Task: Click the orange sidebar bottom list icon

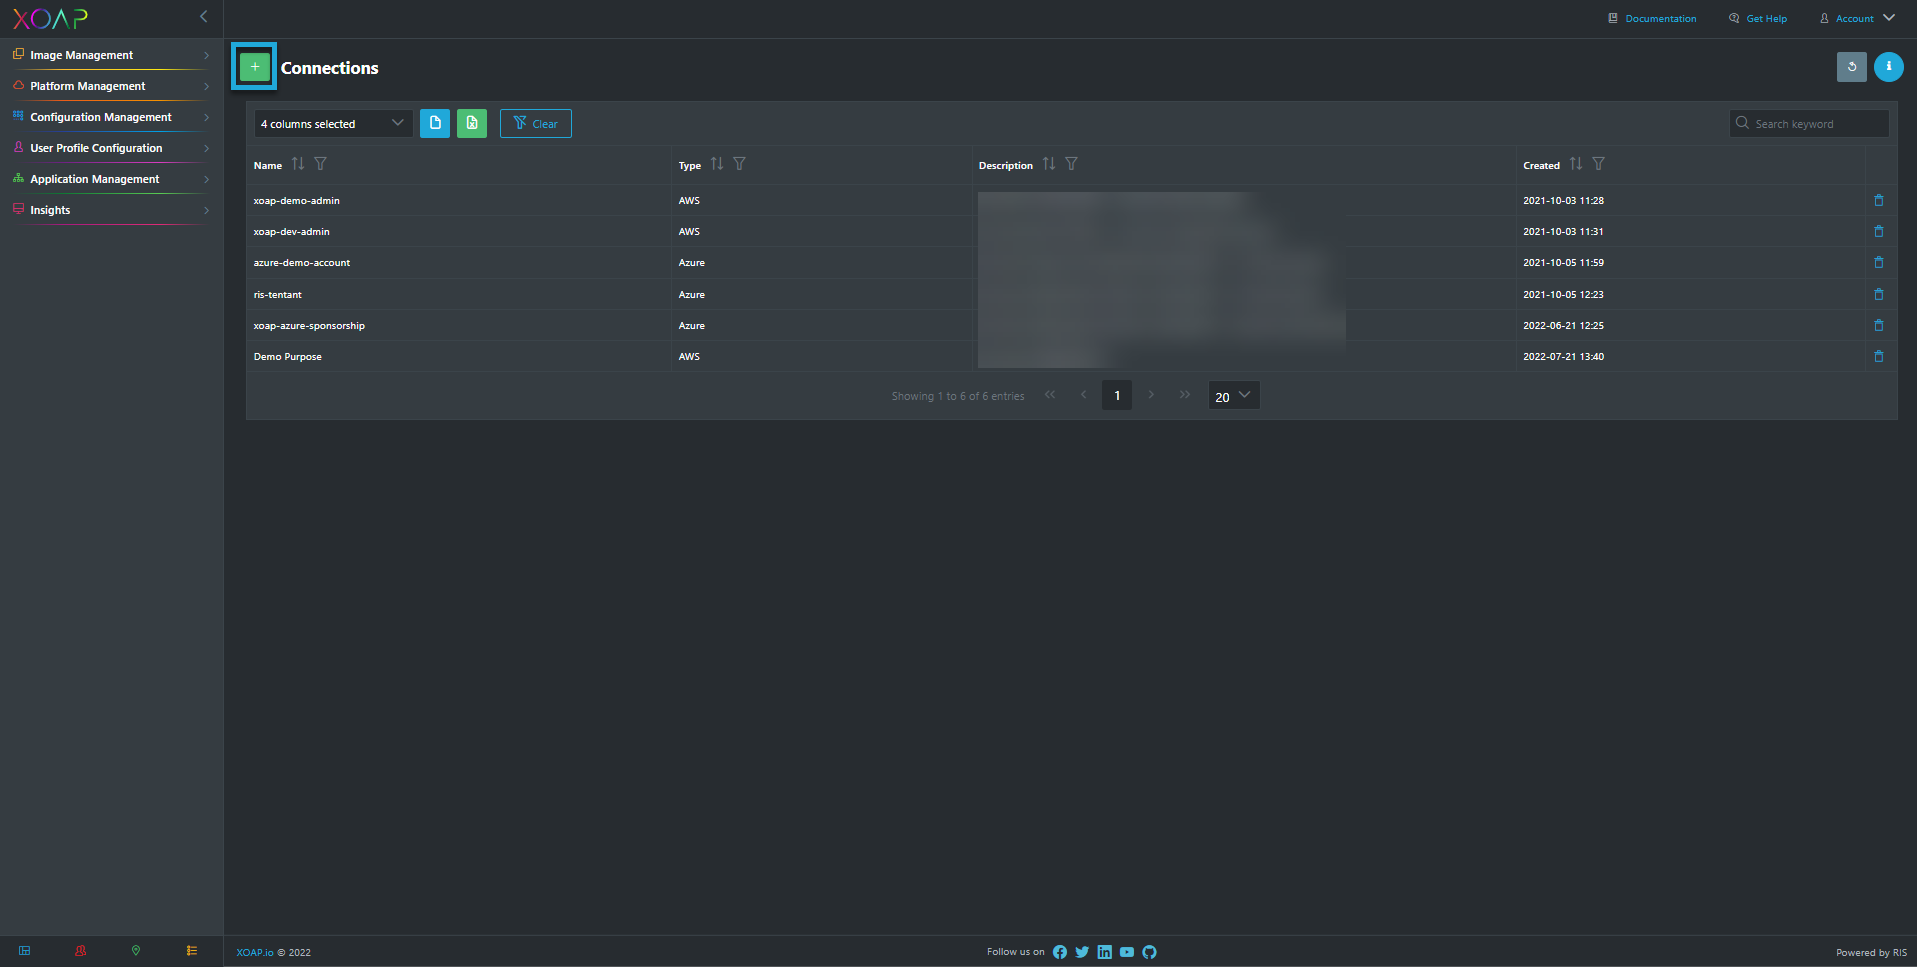Action: (x=192, y=951)
